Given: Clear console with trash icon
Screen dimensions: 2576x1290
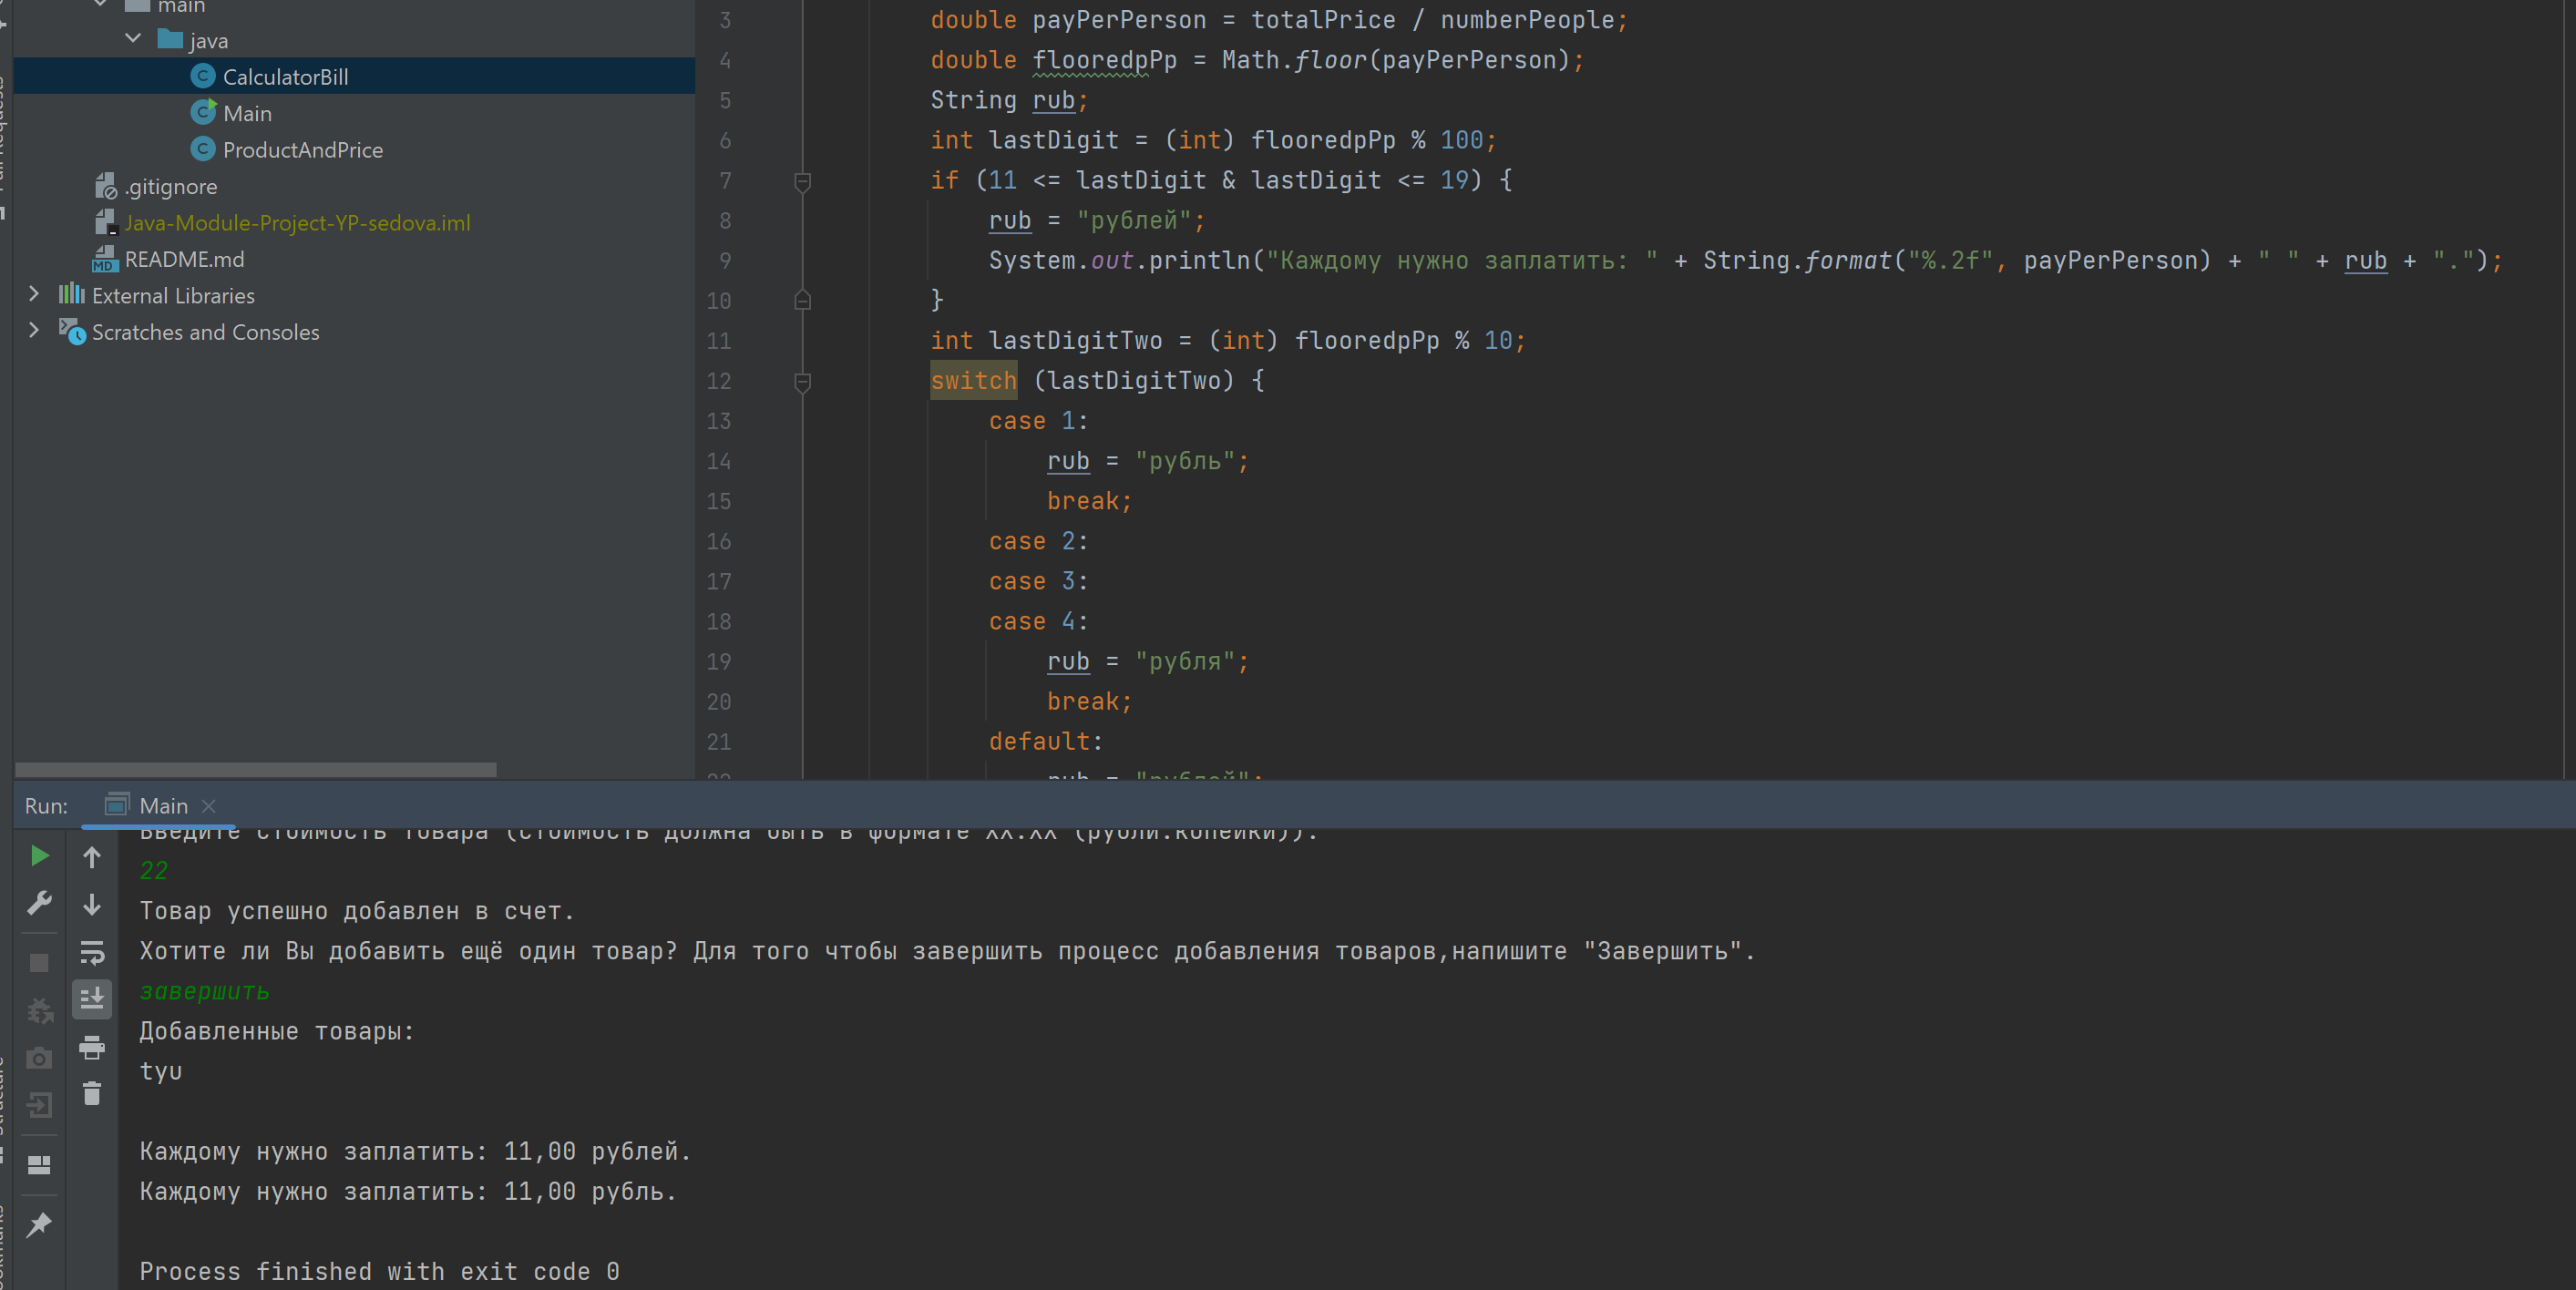Looking at the screenshot, I should tap(92, 1094).
